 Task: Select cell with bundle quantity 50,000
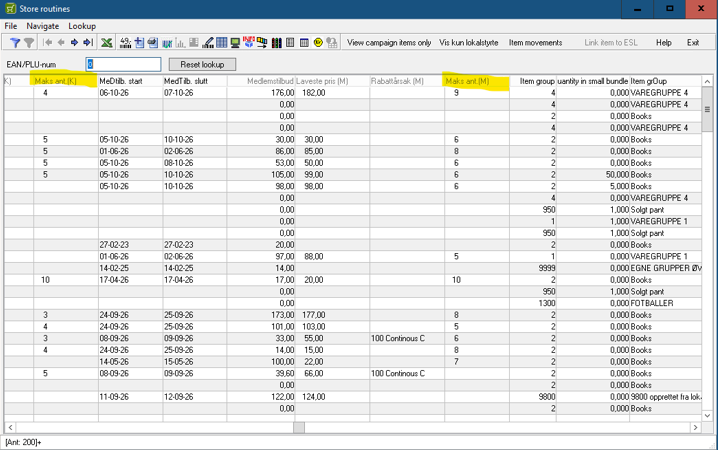tap(593, 174)
